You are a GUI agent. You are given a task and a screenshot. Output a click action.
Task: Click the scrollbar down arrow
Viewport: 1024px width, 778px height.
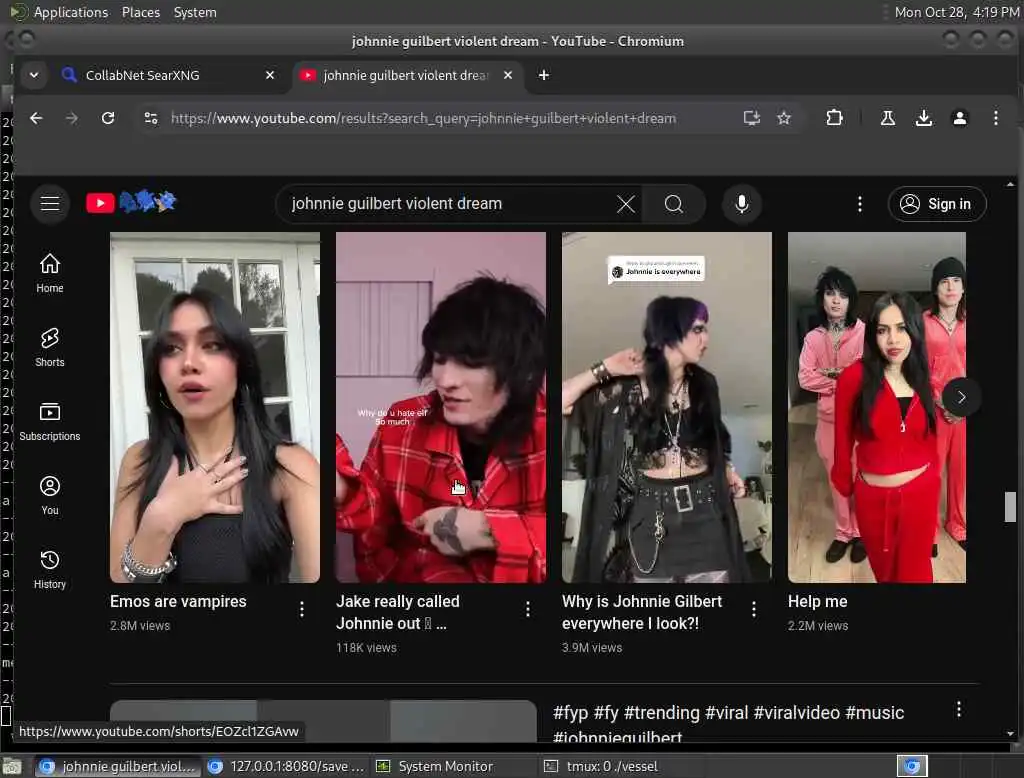coord(1010,733)
